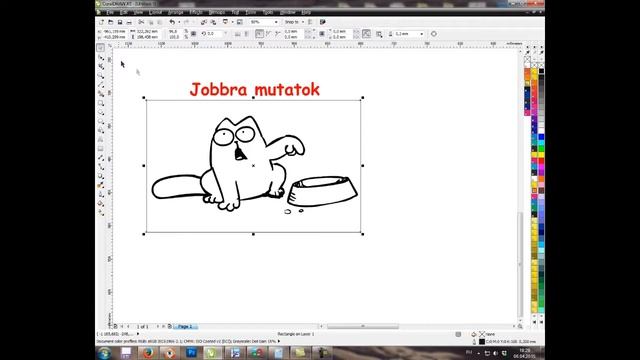
Task: Open the outline width dropdown
Action: tap(422, 34)
